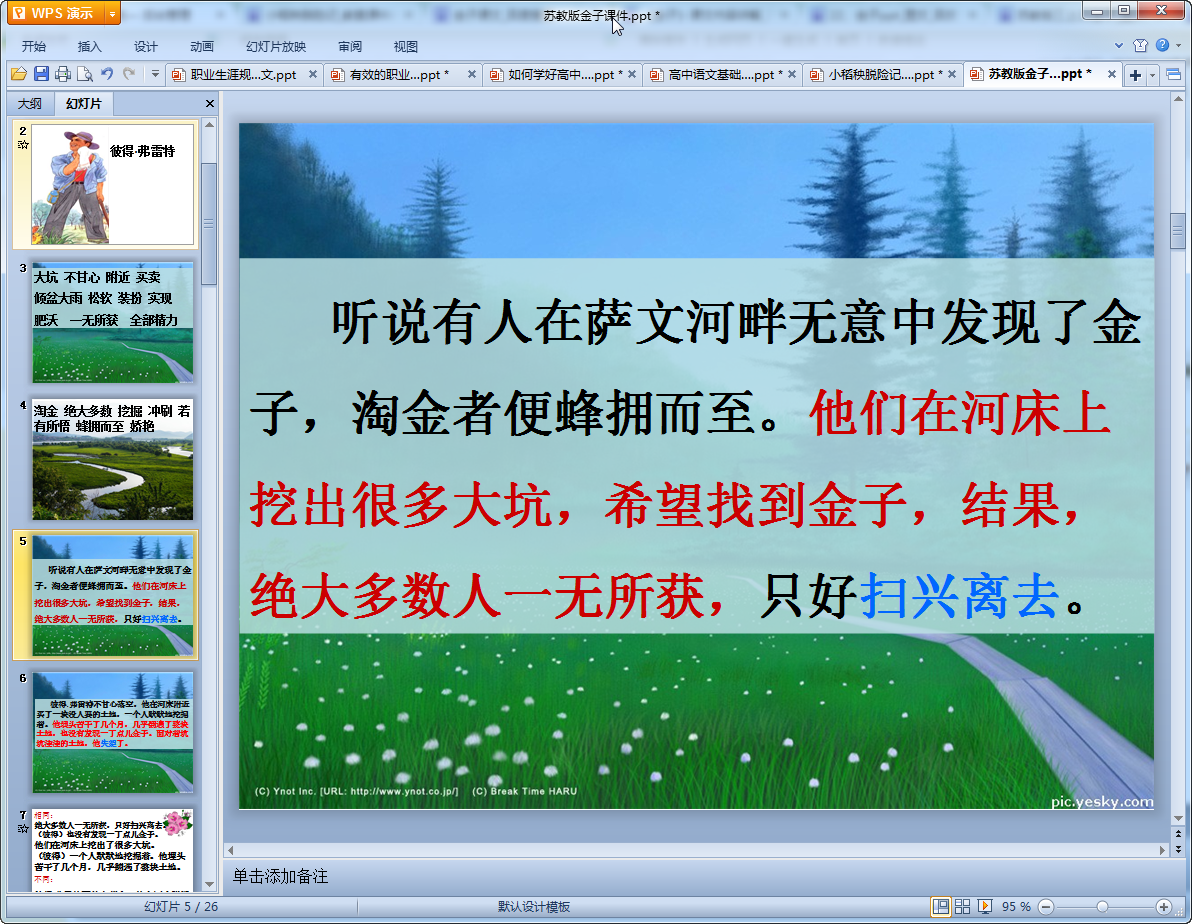Image resolution: width=1192 pixels, height=924 pixels.
Task: Select slide 5 thumbnail
Action: 113,595
